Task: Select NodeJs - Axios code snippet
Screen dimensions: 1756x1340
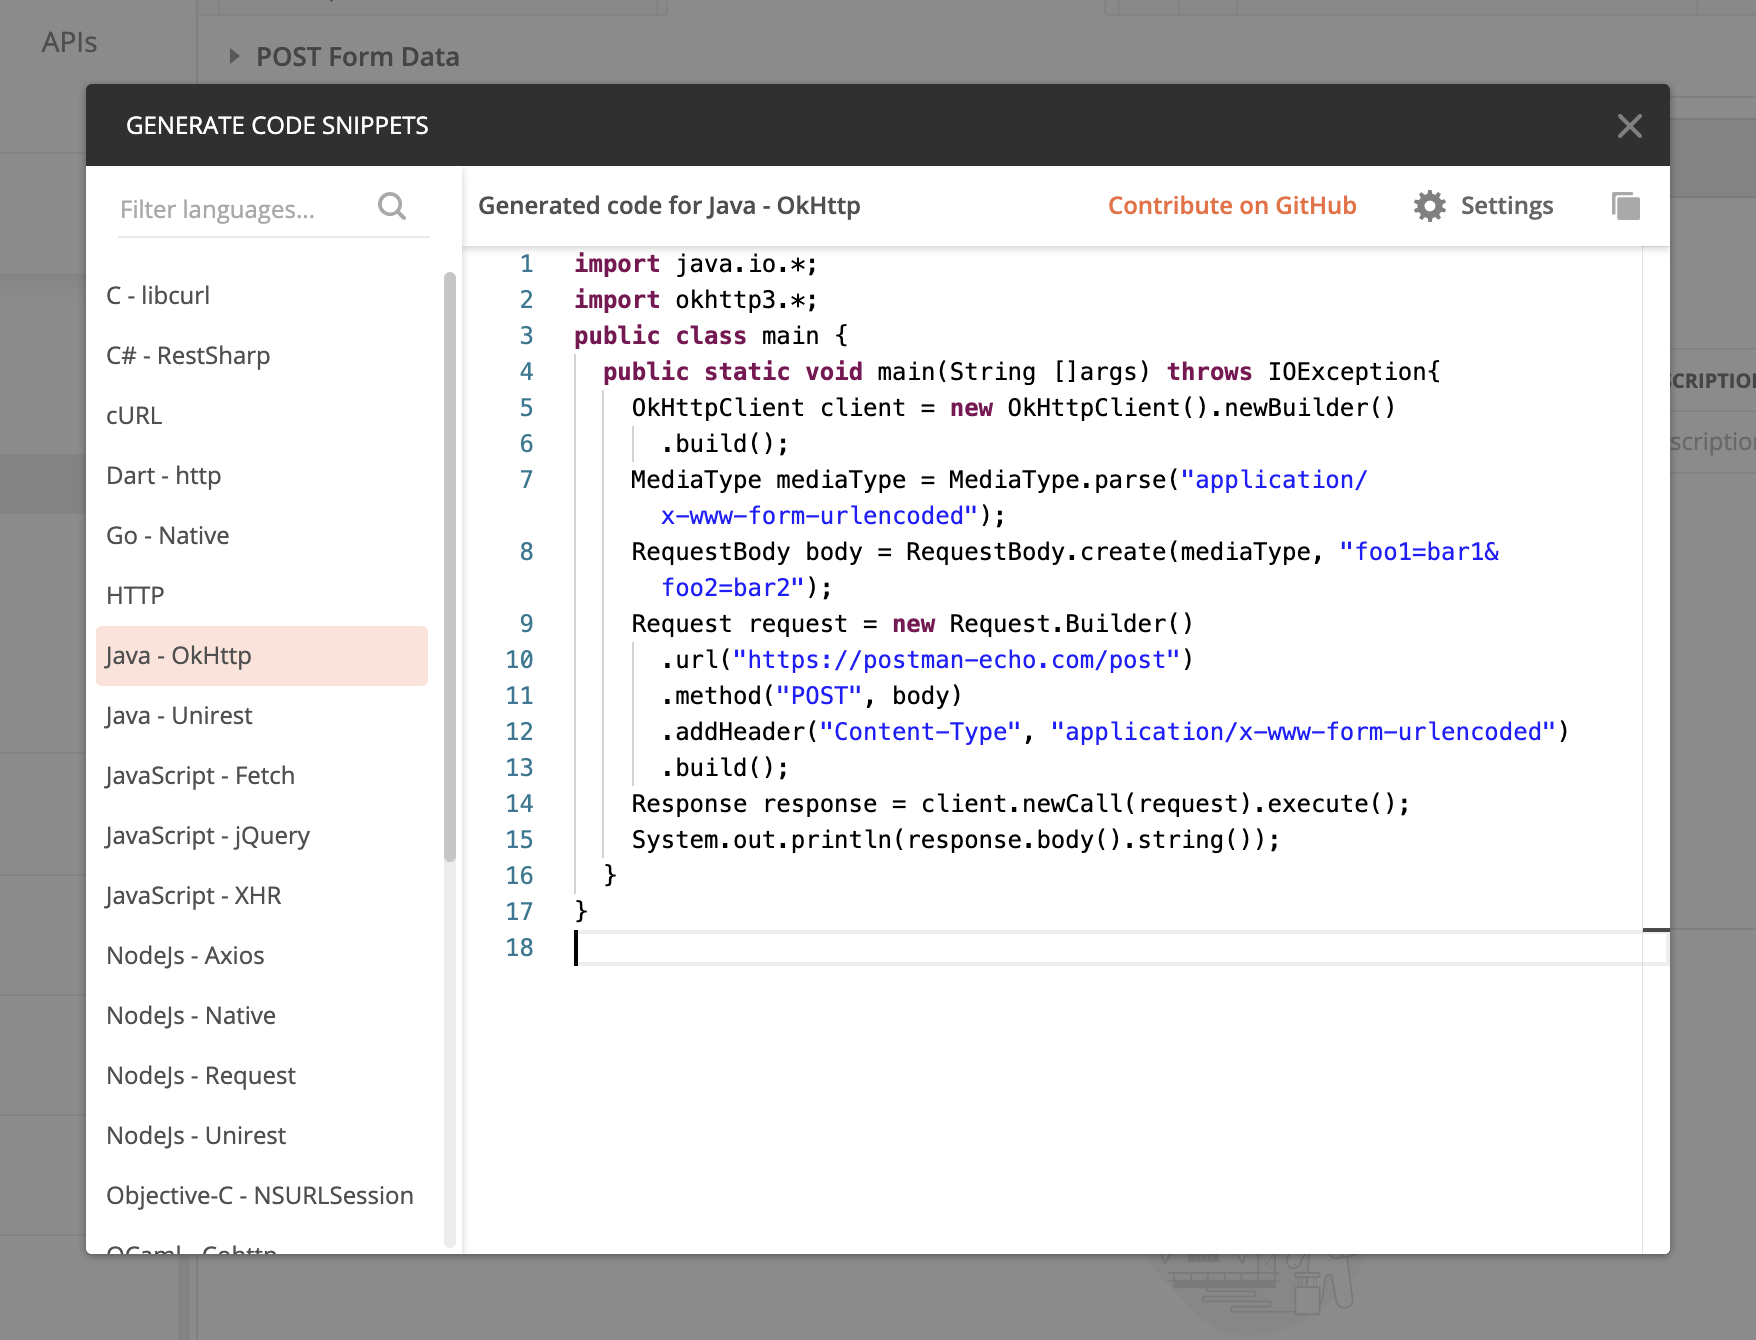Action: (x=184, y=955)
